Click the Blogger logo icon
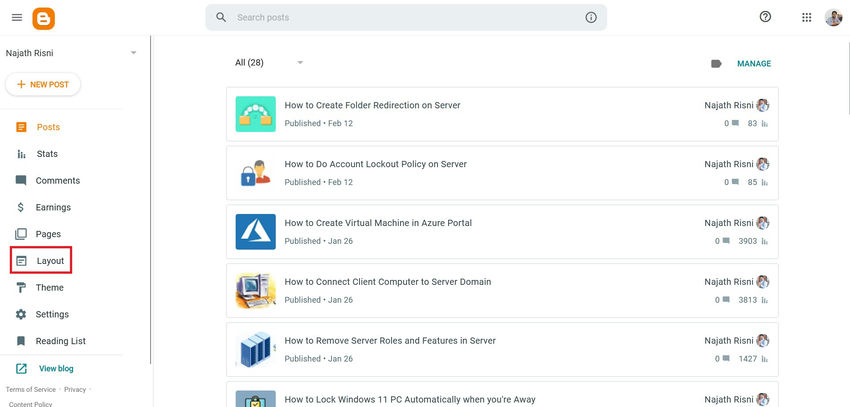Screen dimensions: 850x407 tap(43, 18)
